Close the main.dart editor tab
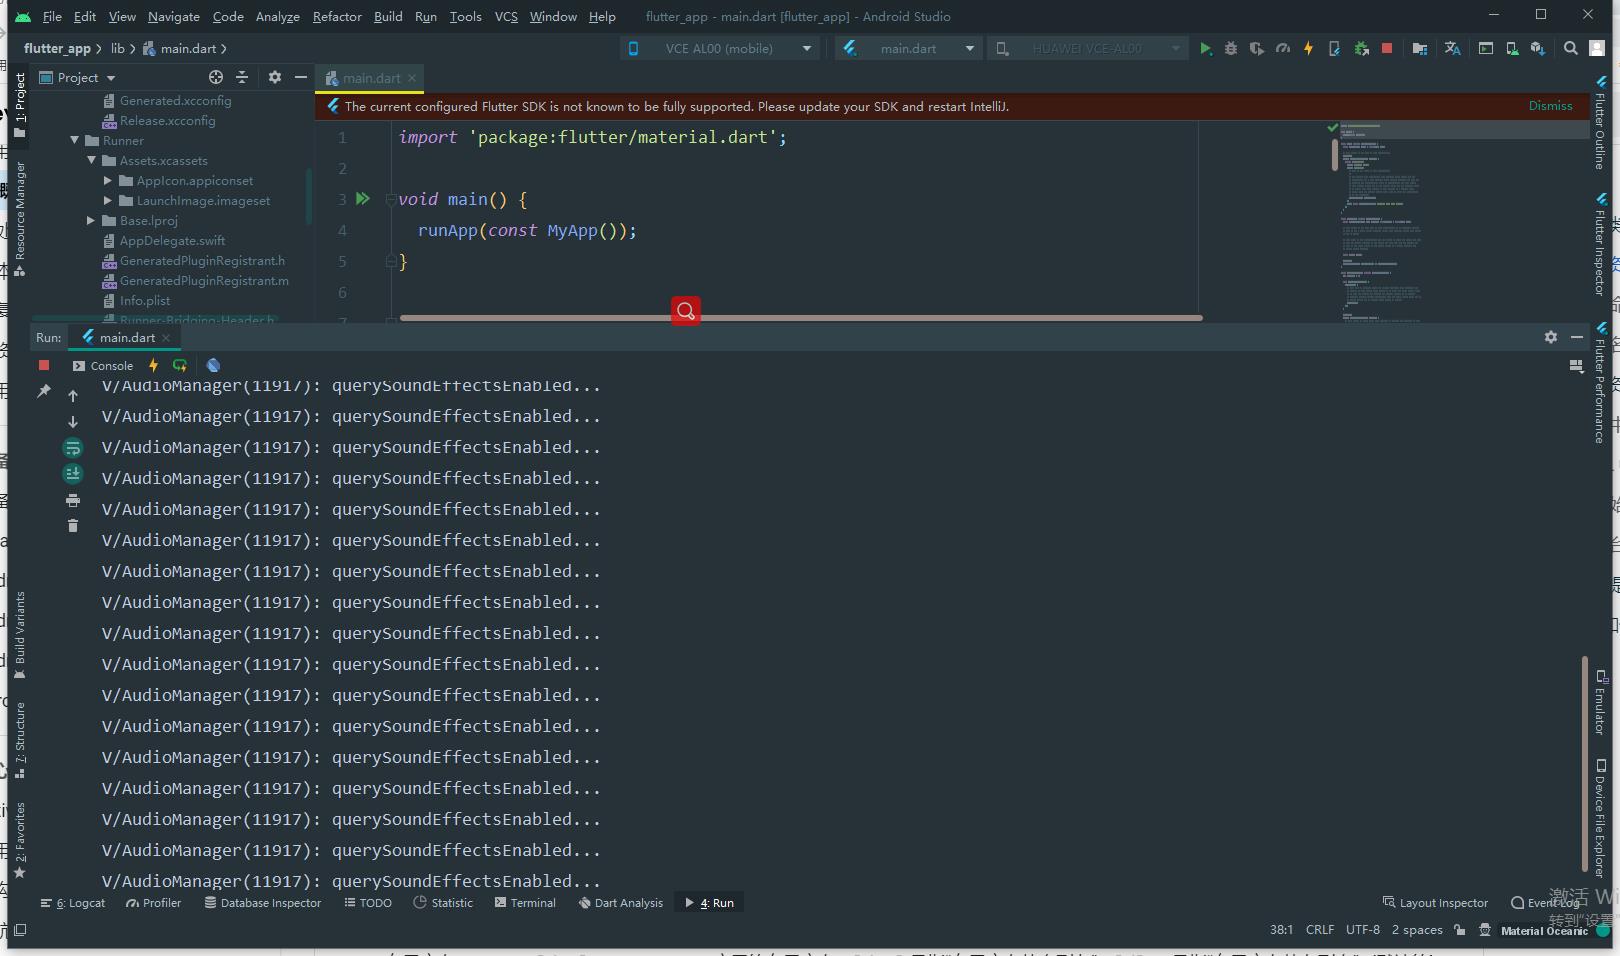 tap(411, 78)
